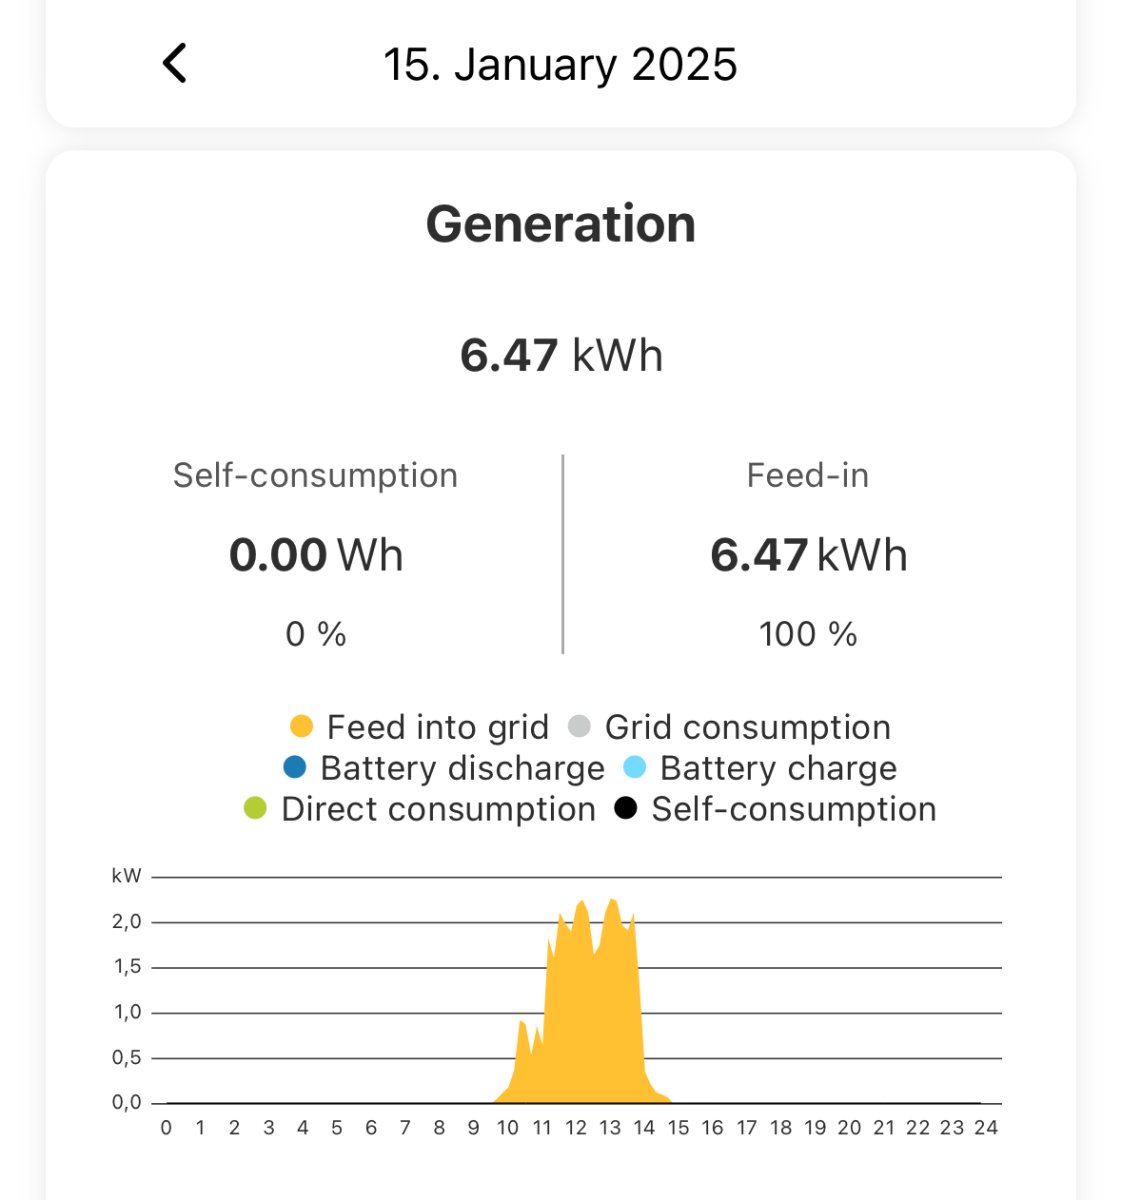Select the Feed-in 6.47 kWh value

[808, 555]
